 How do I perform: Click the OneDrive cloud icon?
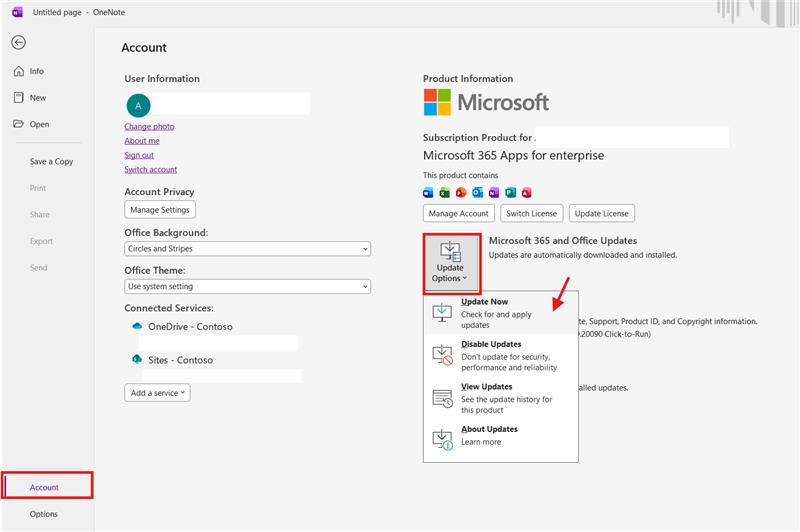pyautogui.click(x=137, y=326)
